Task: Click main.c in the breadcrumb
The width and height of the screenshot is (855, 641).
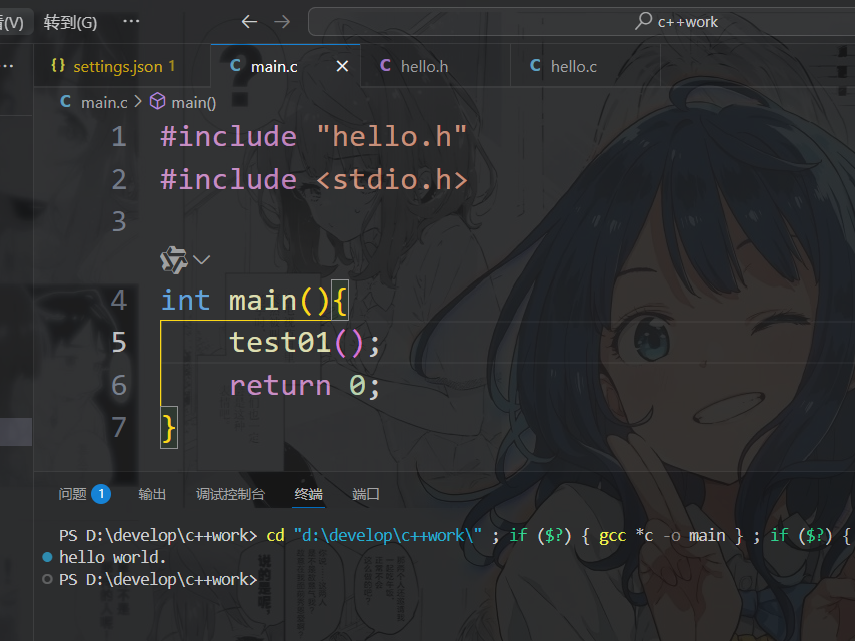Action: coord(104,102)
